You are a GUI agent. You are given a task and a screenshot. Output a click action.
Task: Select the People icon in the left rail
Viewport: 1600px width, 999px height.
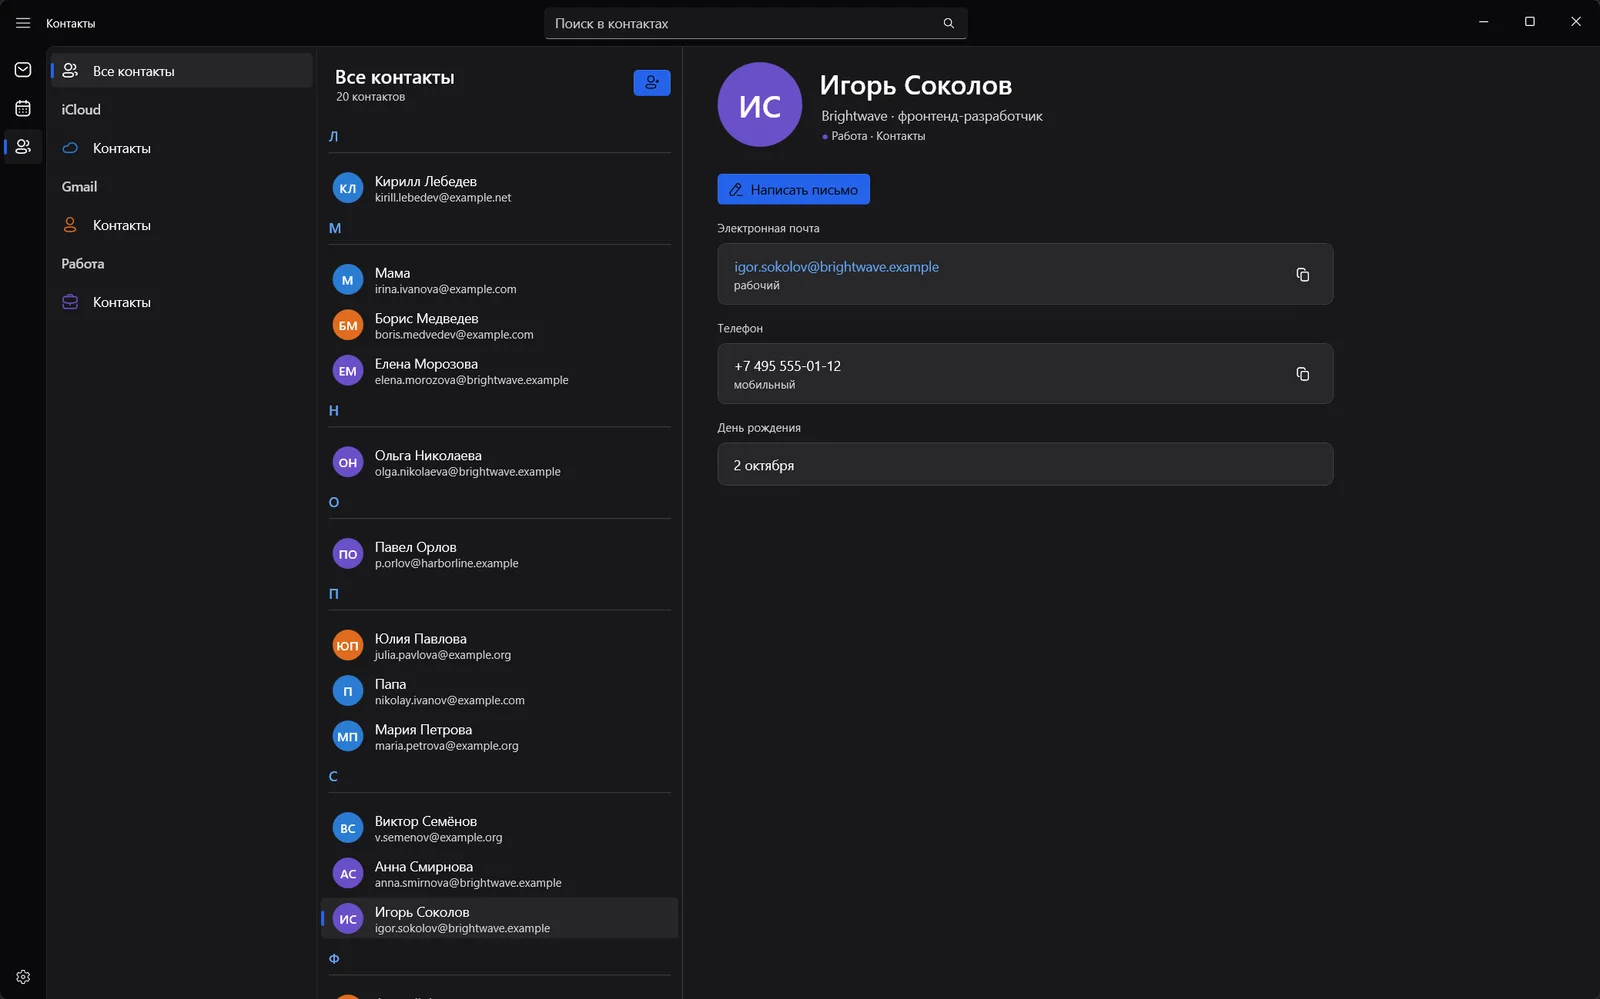pos(23,147)
